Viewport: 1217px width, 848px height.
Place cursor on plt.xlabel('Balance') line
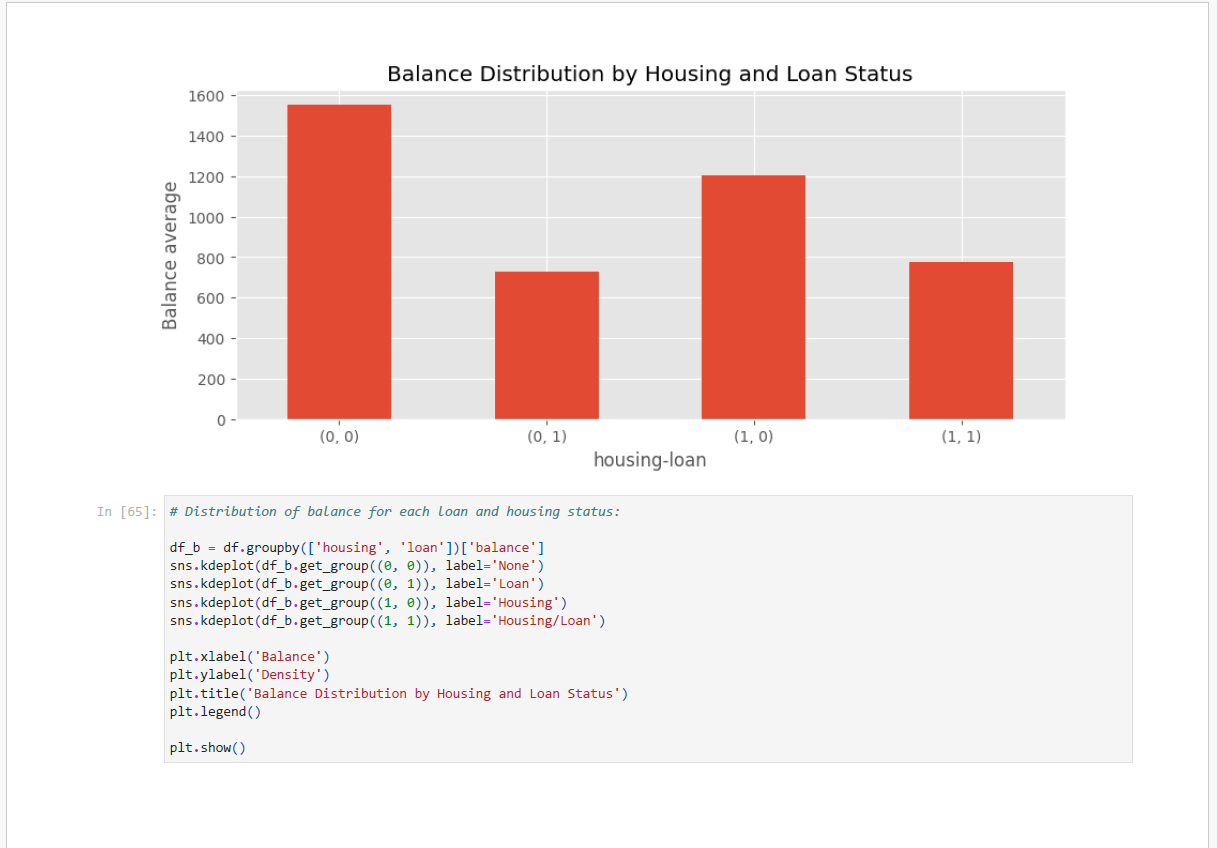click(249, 657)
